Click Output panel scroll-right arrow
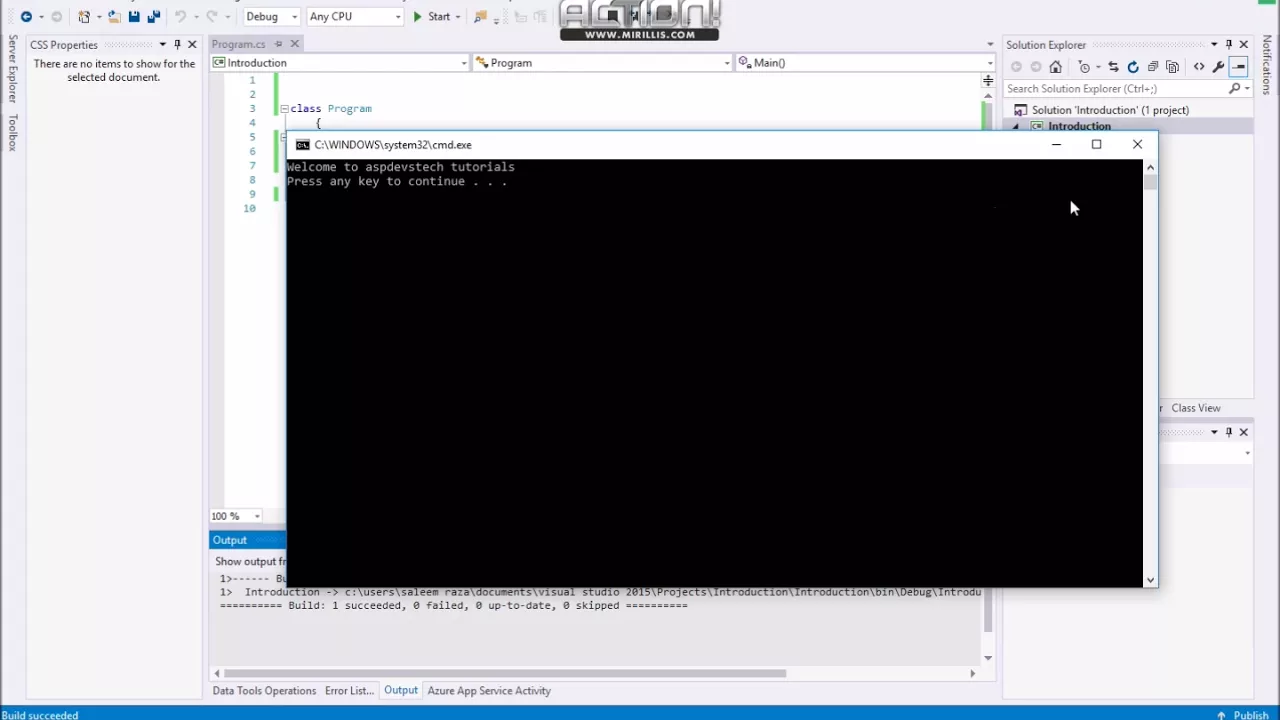Screen dimensions: 1280x720 pyautogui.click(x=972, y=674)
